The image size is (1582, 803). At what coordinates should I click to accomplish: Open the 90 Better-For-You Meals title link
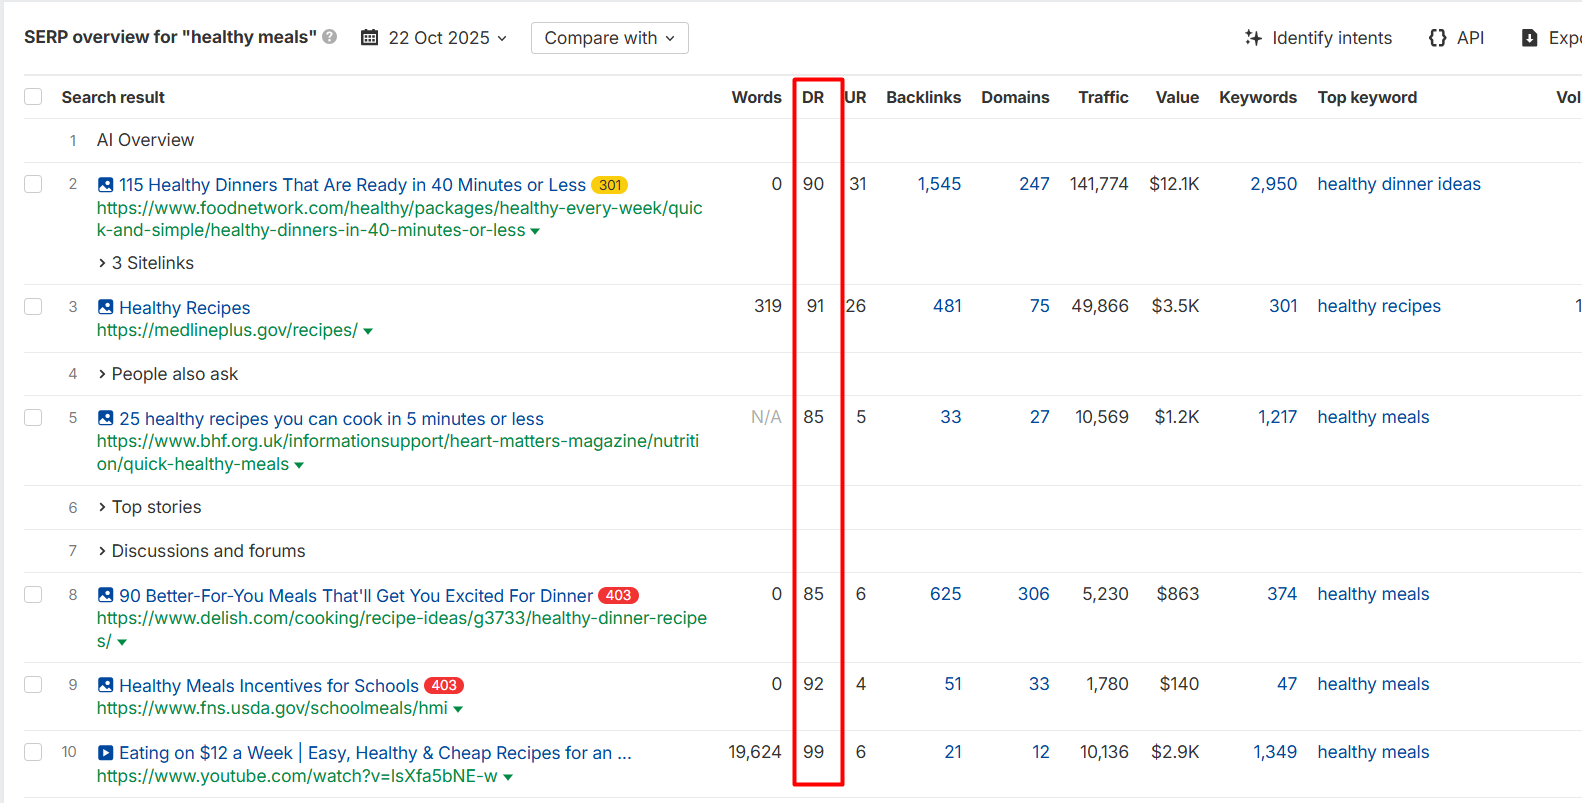[x=356, y=595]
